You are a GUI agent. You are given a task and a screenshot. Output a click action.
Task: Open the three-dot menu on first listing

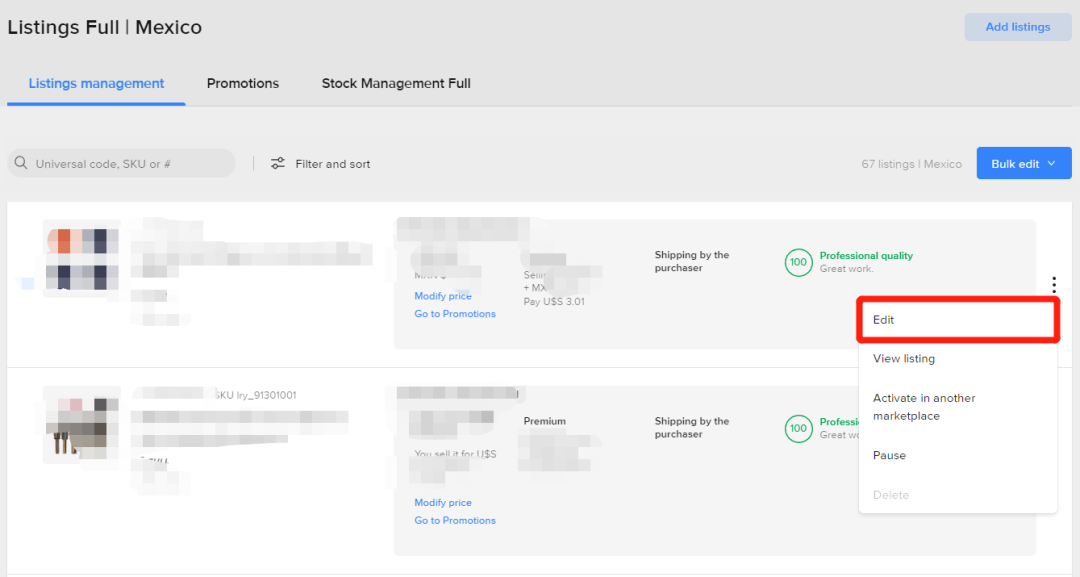1054,285
